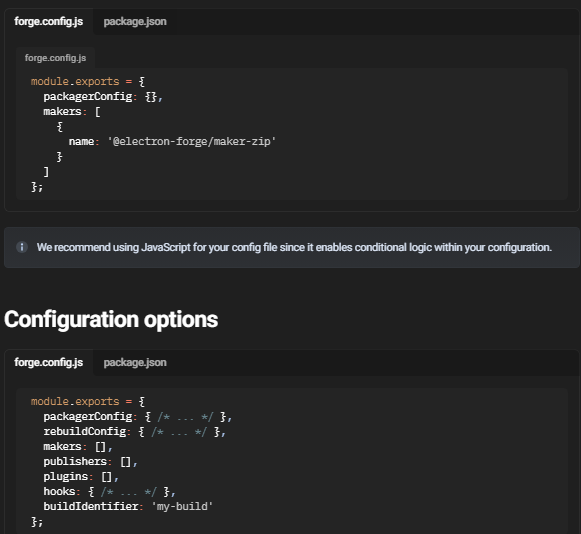Screen dimensions: 581x534
Task: Select the top forge.config.js tab
Action: [x=49, y=22]
